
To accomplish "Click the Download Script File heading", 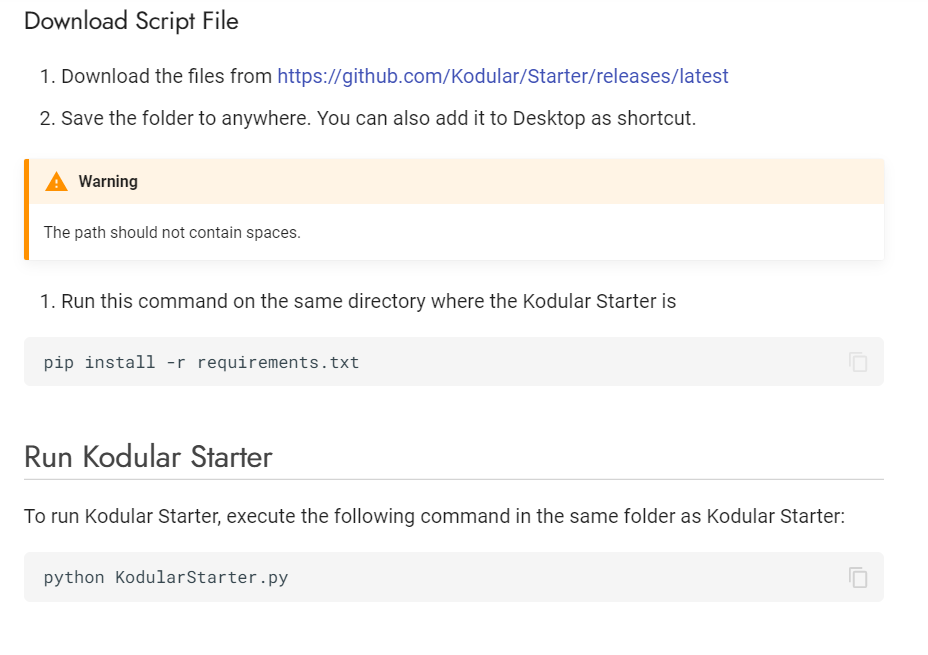I will pyautogui.click(x=131, y=20).
